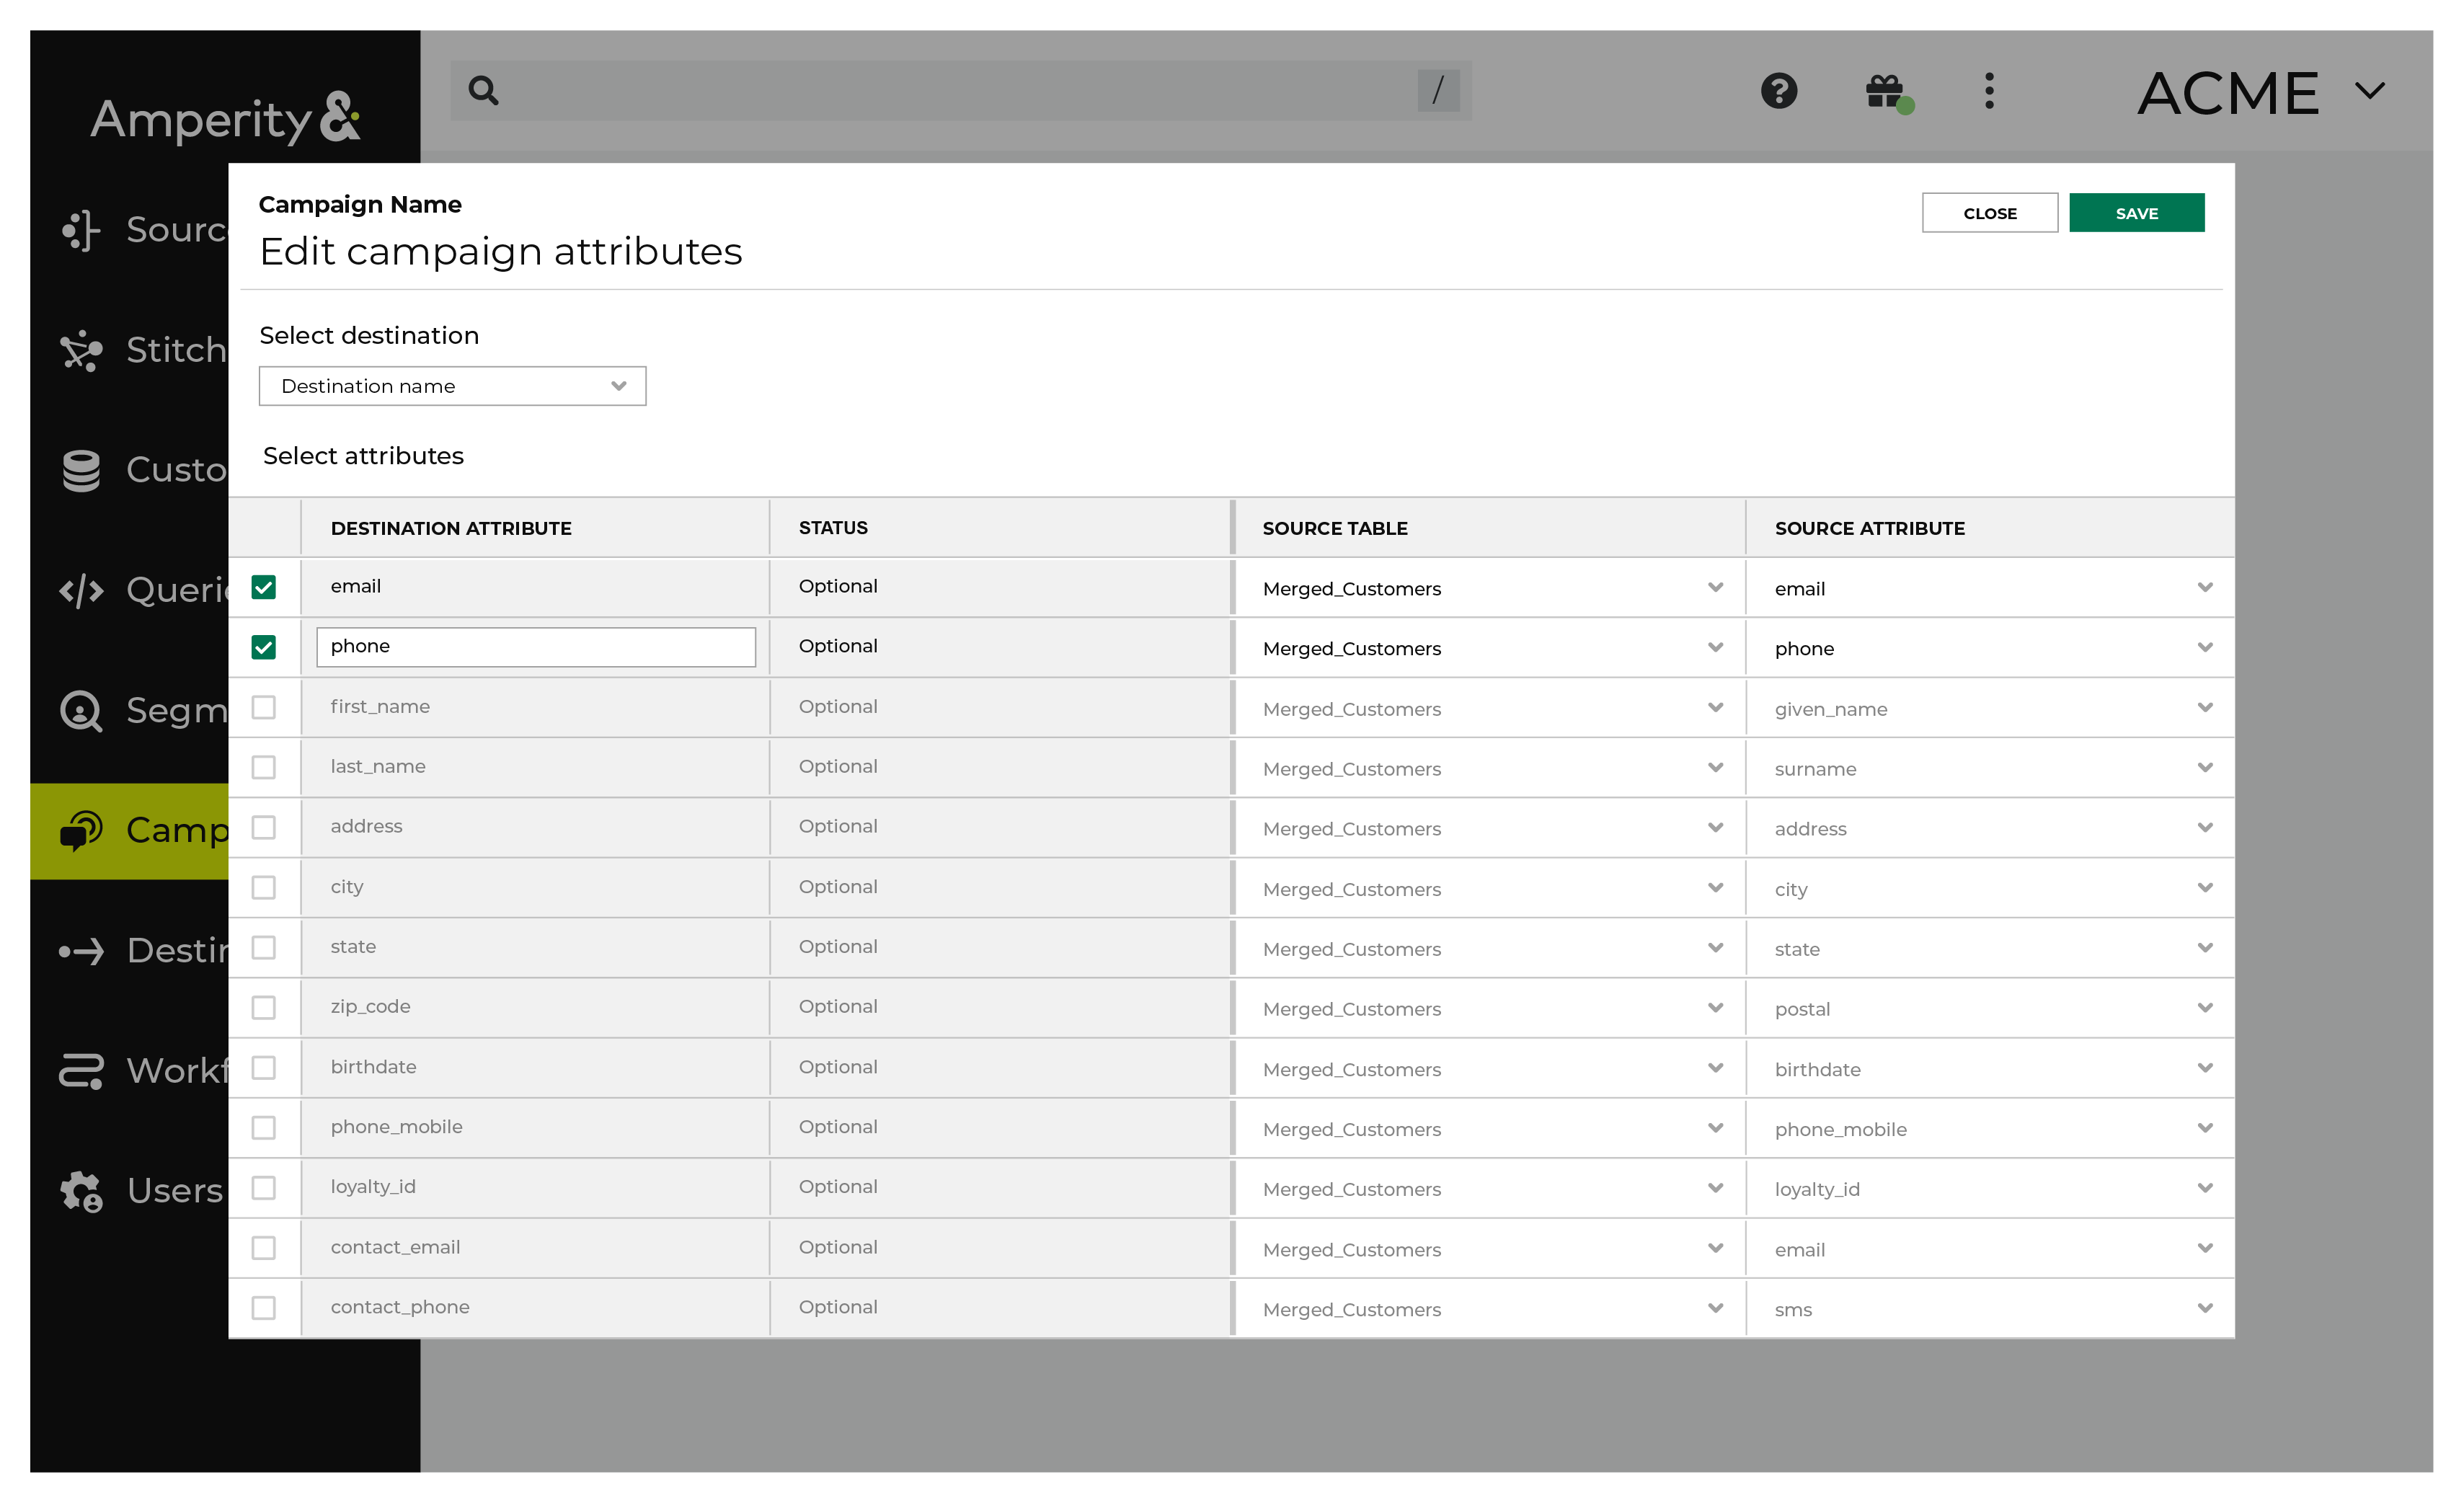Go to Stitch in the sidebar
2464x1503 pixels.
coord(176,350)
